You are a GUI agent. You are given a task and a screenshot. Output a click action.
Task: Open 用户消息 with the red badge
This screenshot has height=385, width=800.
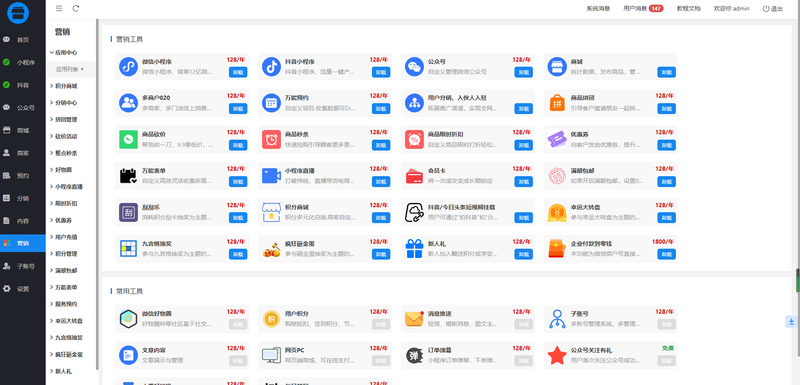(x=643, y=9)
